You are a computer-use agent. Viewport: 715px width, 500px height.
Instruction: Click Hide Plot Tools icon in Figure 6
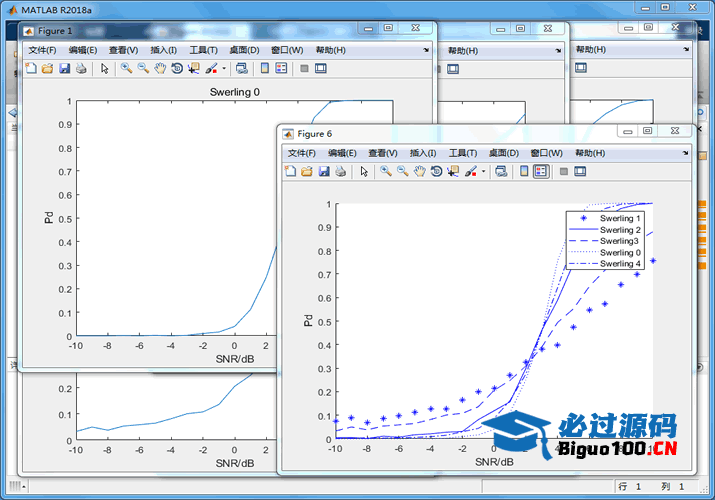[x=564, y=171]
